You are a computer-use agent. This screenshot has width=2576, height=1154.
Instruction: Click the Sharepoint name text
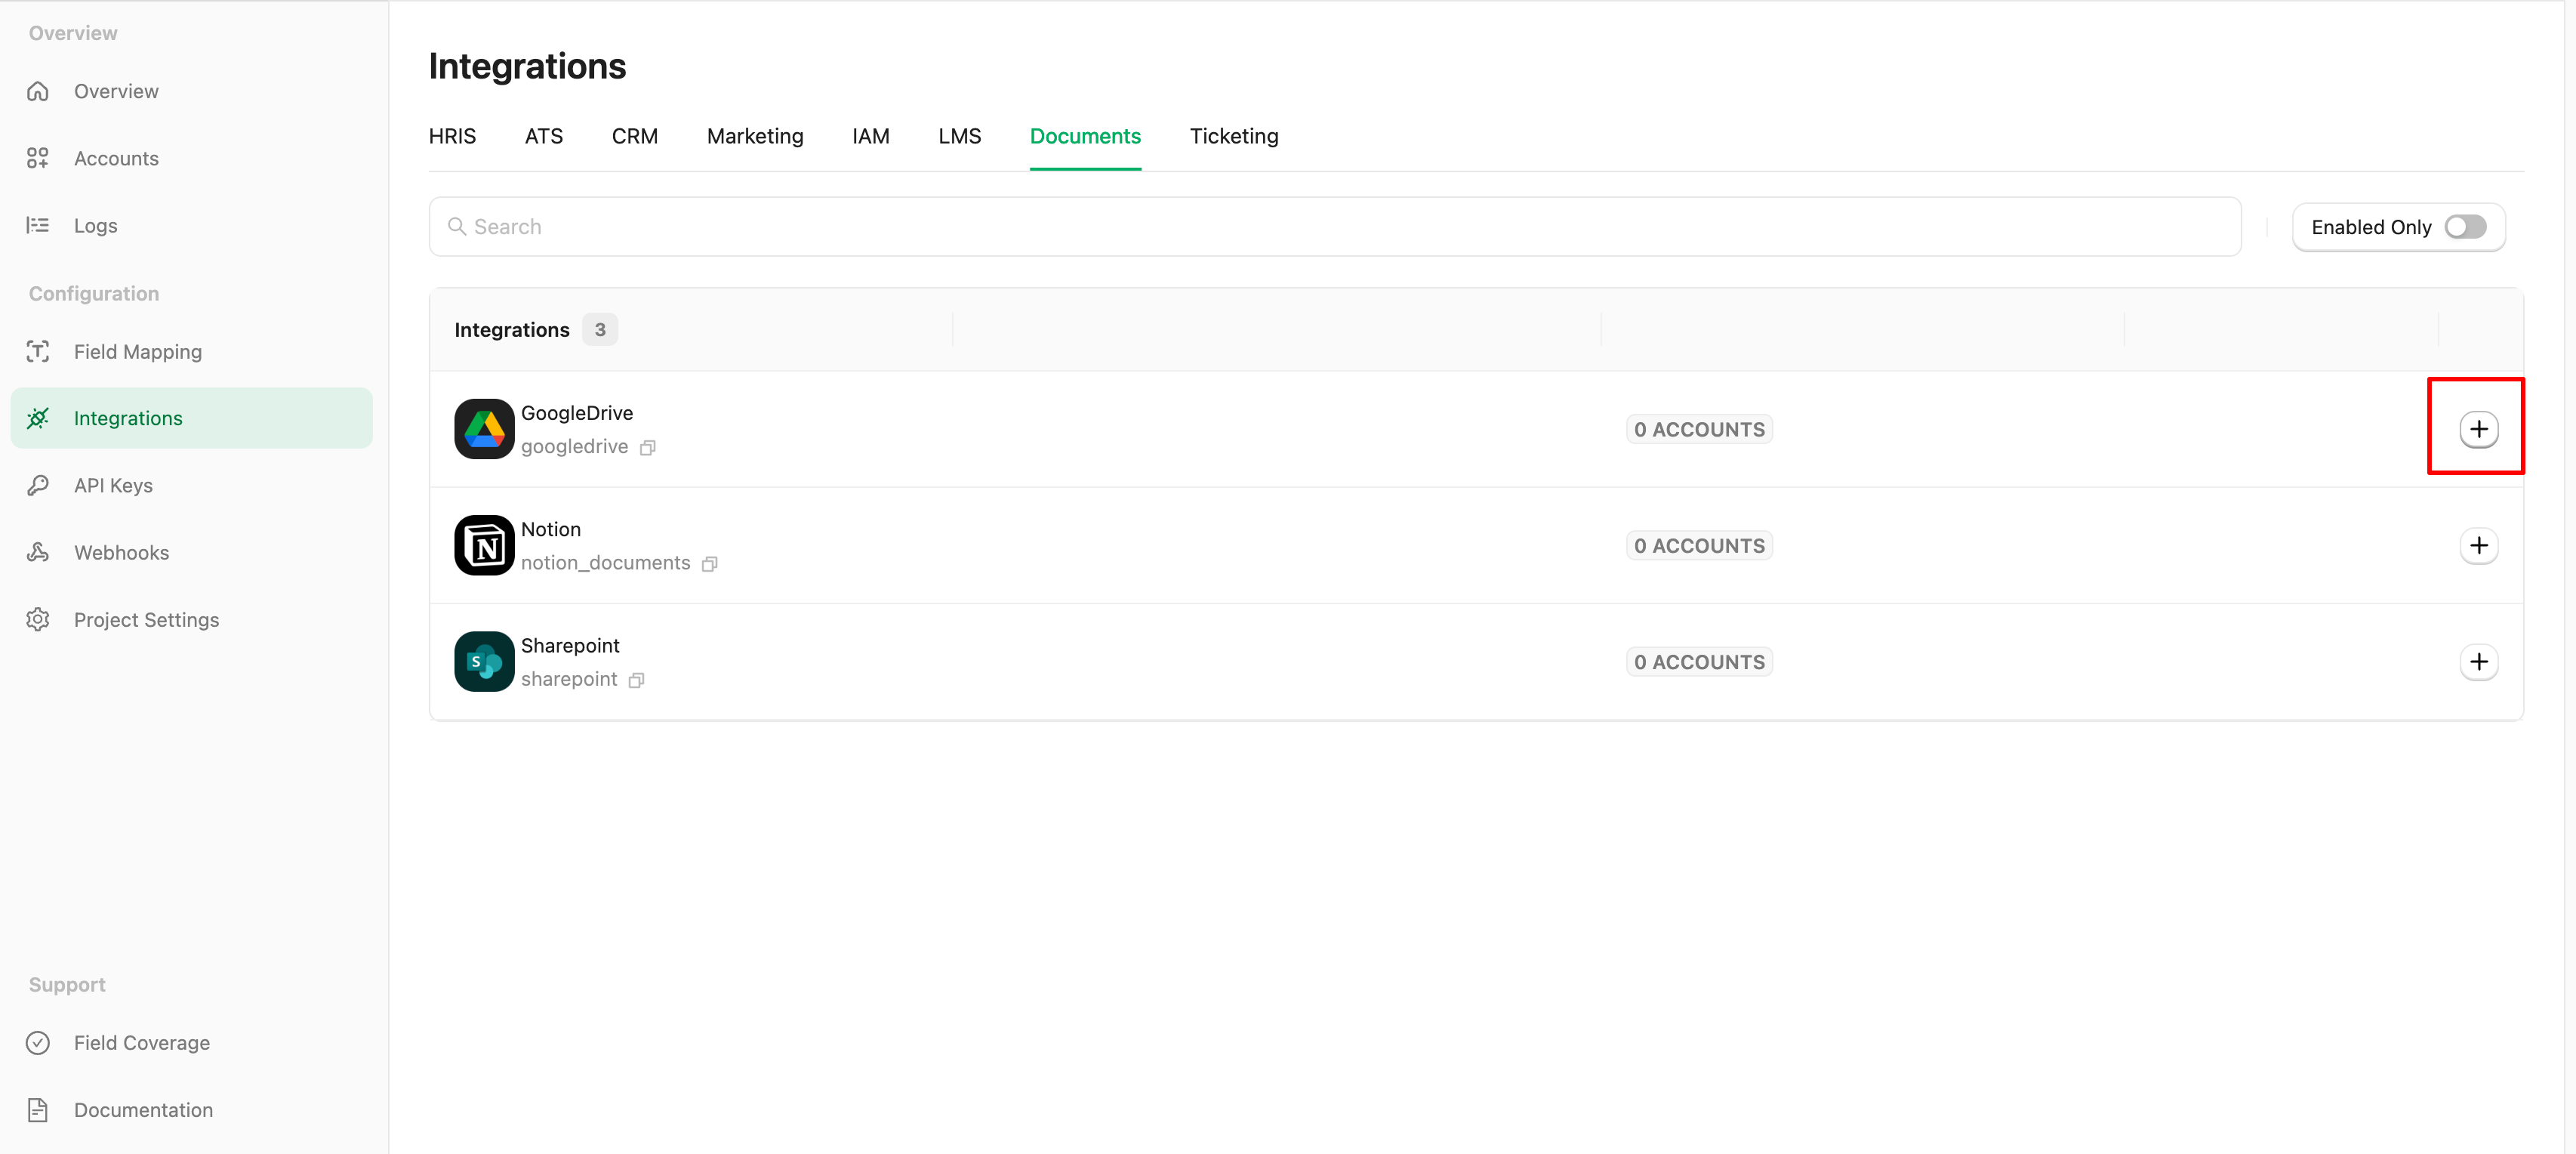click(570, 645)
